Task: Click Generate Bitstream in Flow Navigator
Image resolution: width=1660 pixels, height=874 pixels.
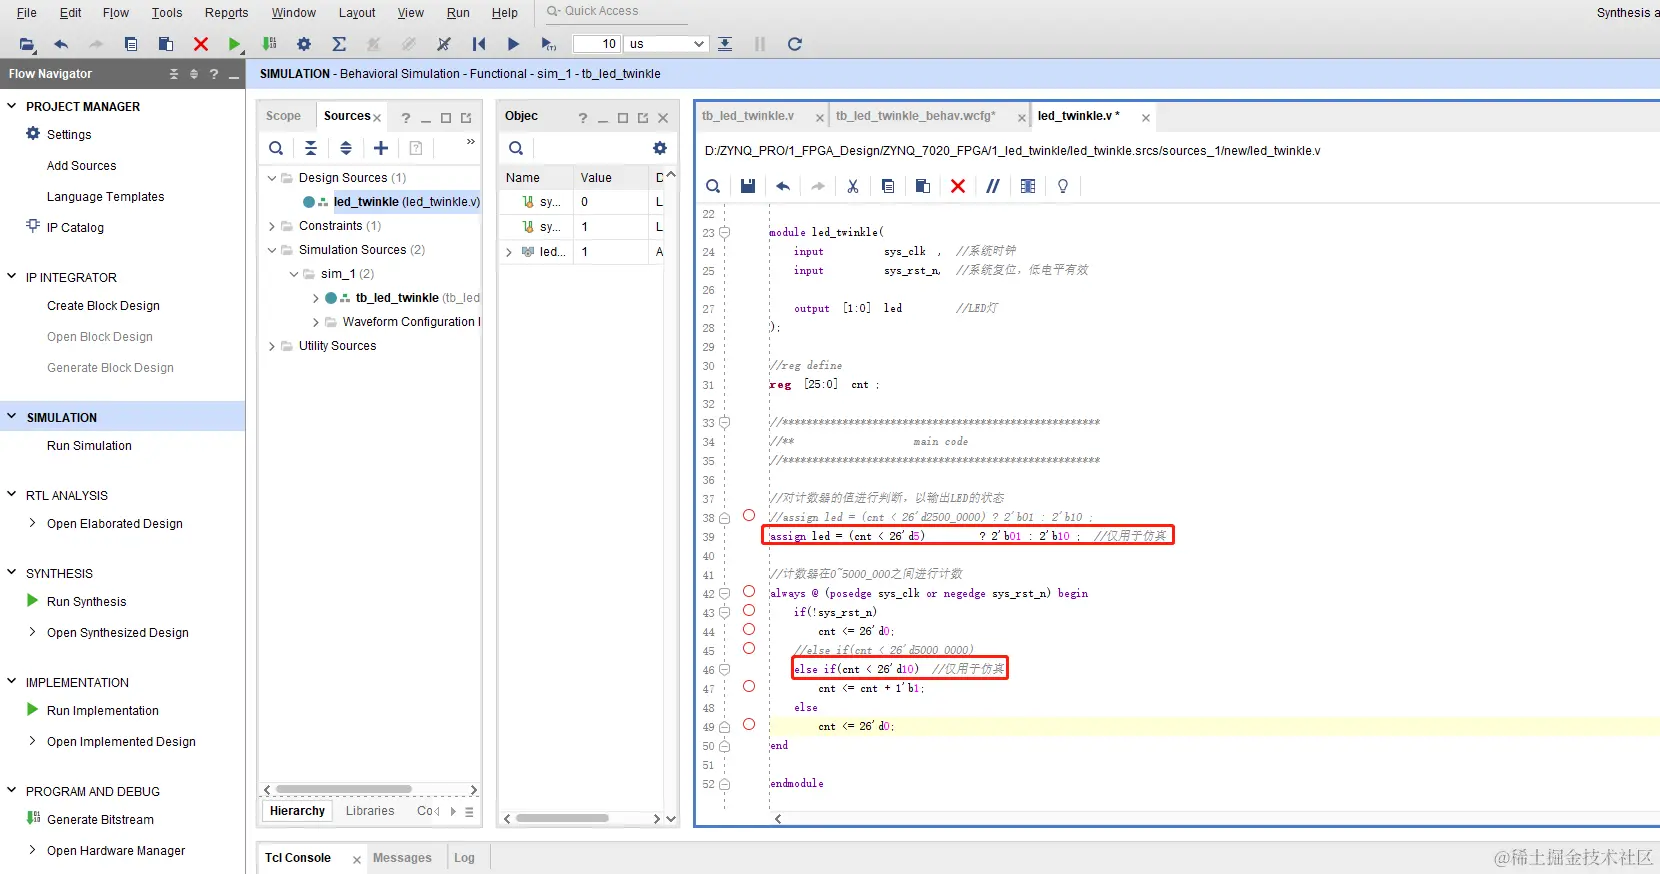Action: click(100, 820)
